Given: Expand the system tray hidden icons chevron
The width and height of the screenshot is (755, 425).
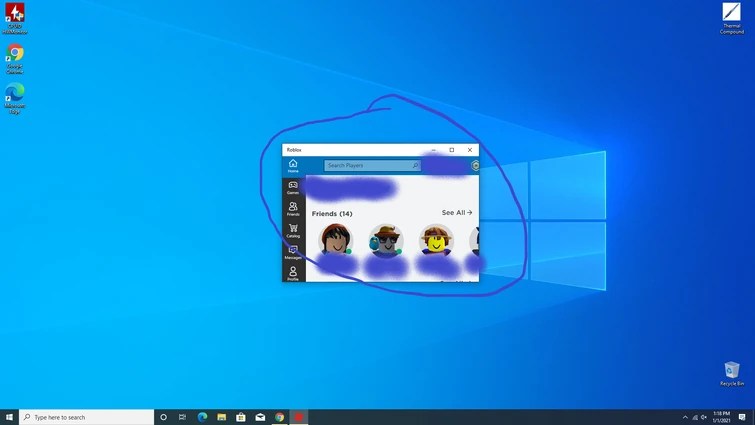Looking at the screenshot, I should (685, 417).
